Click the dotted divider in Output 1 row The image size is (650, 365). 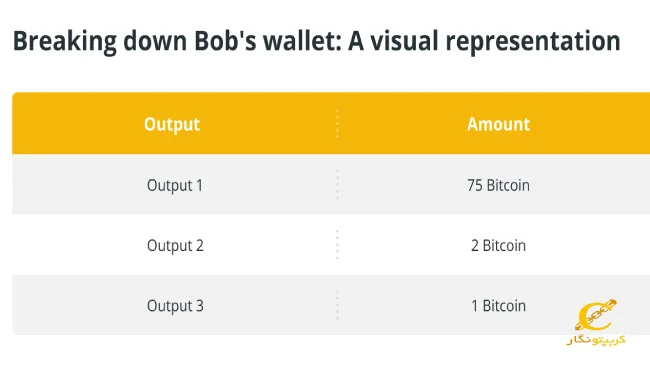click(x=337, y=185)
